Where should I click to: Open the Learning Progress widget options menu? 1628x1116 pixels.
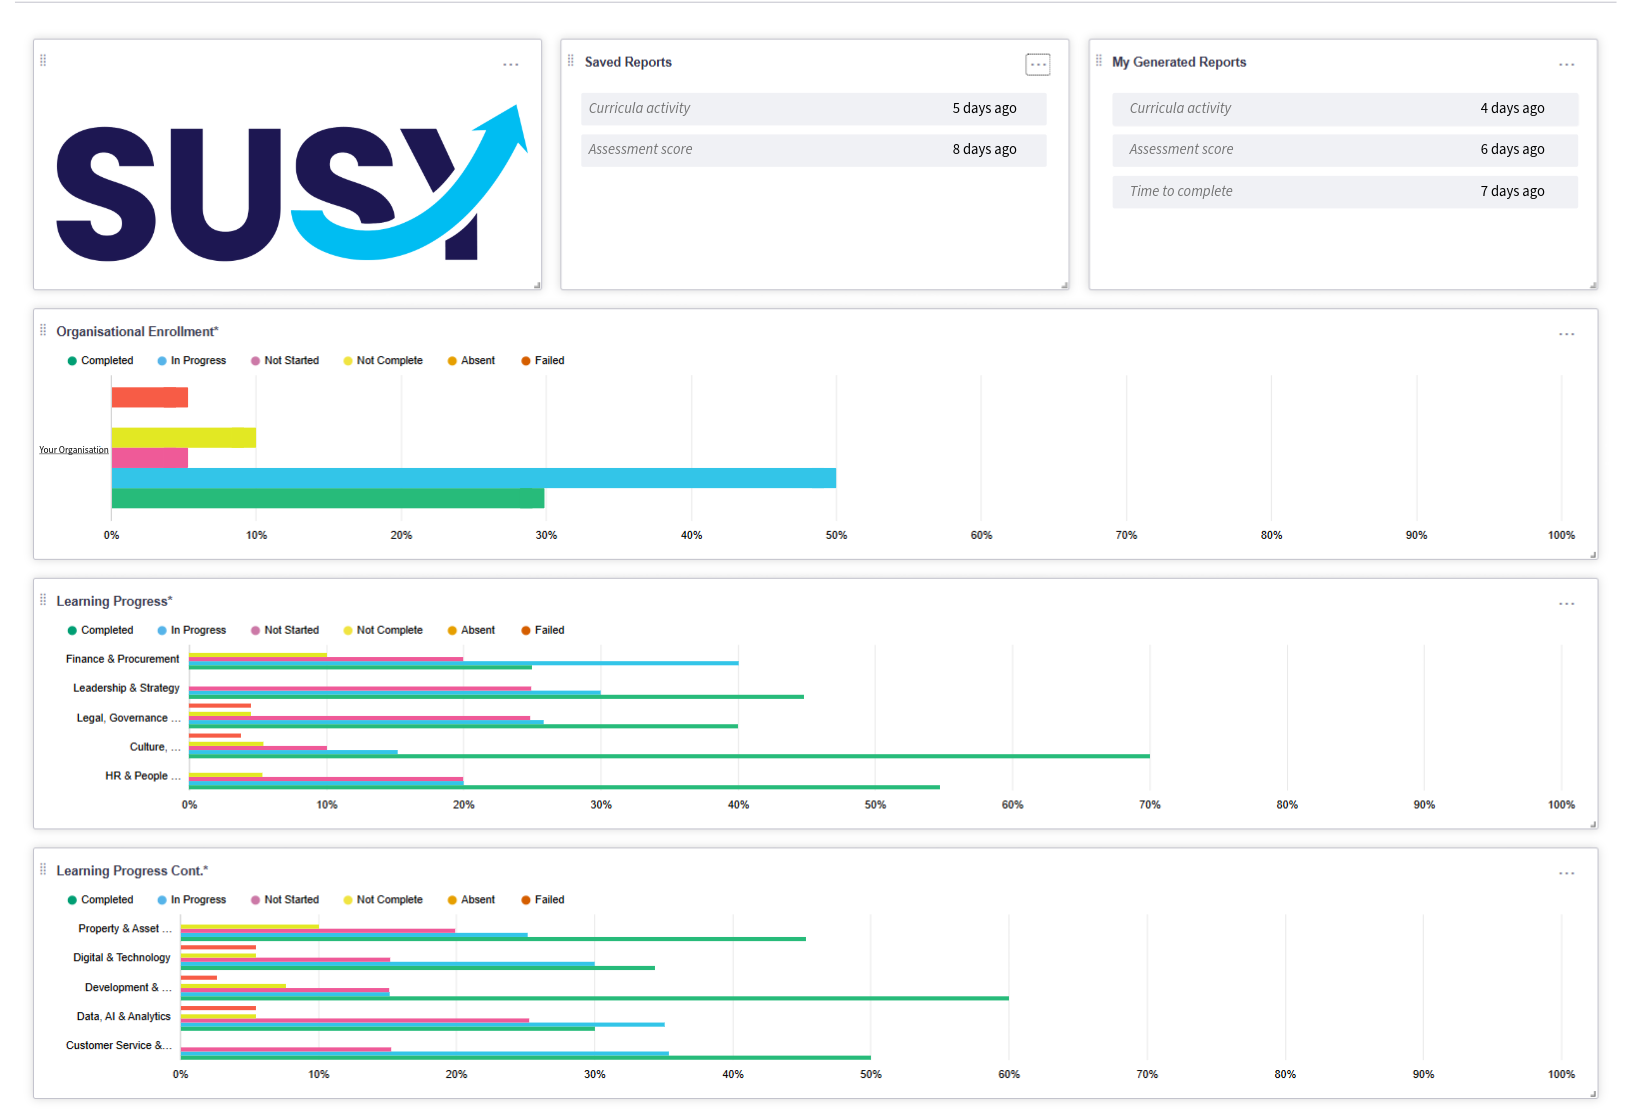(1566, 603)
